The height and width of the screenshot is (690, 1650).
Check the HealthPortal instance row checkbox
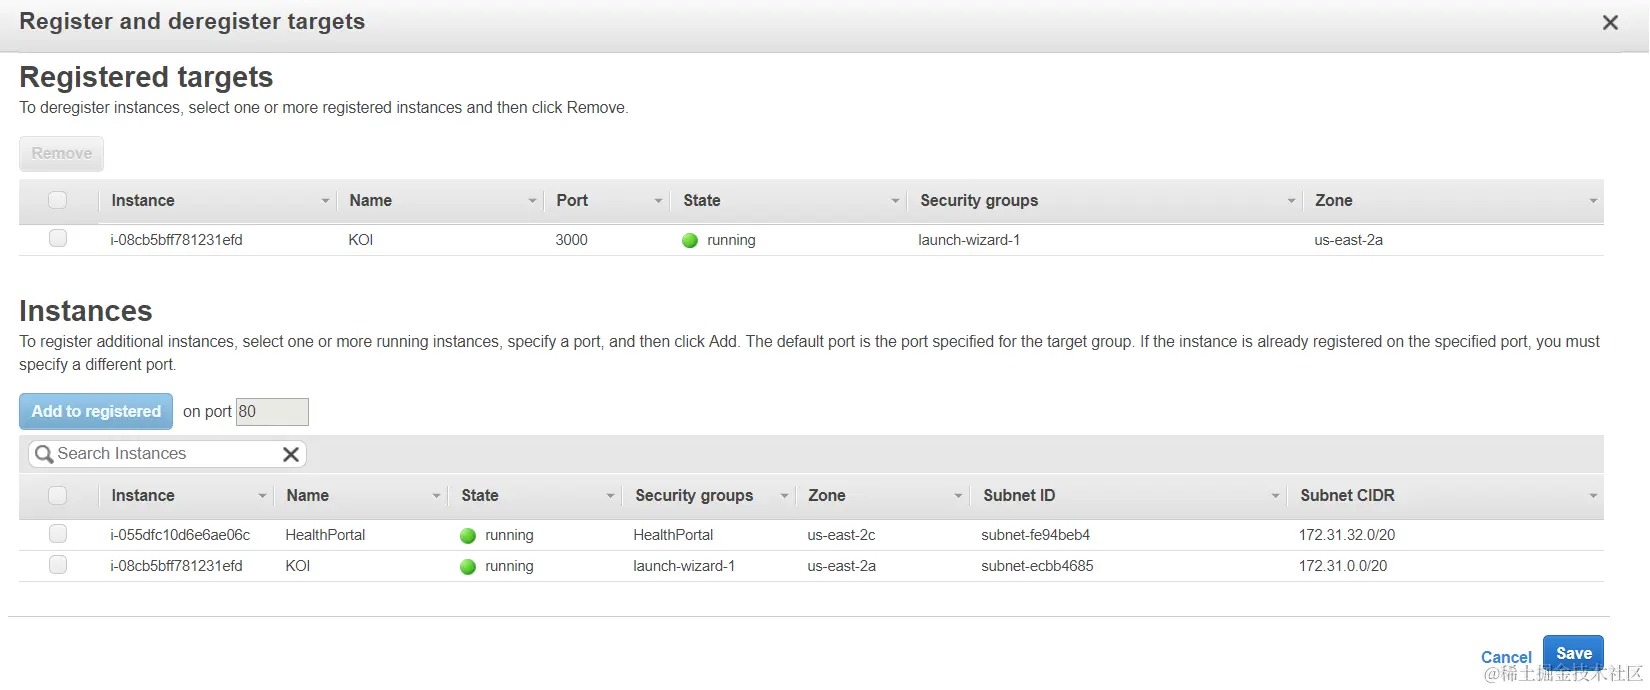tap(58, 534)
